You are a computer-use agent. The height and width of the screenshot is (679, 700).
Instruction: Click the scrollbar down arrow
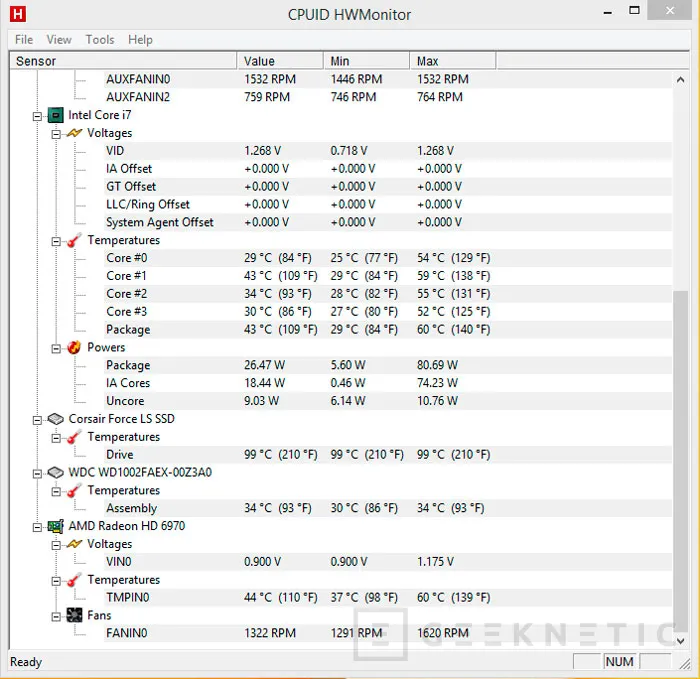(680, 641)
